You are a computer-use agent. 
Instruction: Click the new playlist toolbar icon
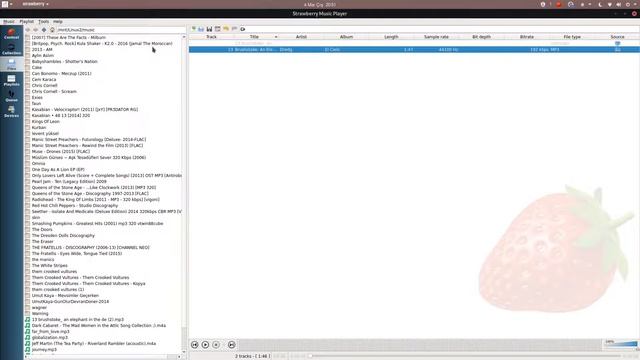click(x=193, y=29)
